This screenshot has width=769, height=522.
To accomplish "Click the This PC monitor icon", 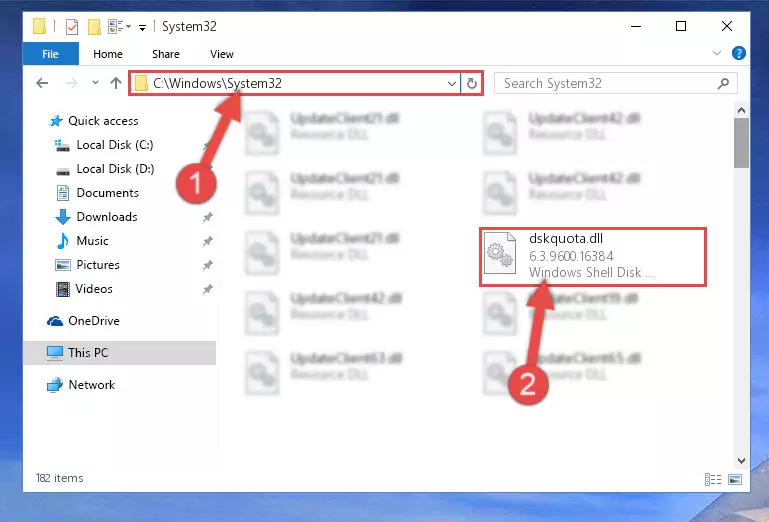I will pos(54,353).
